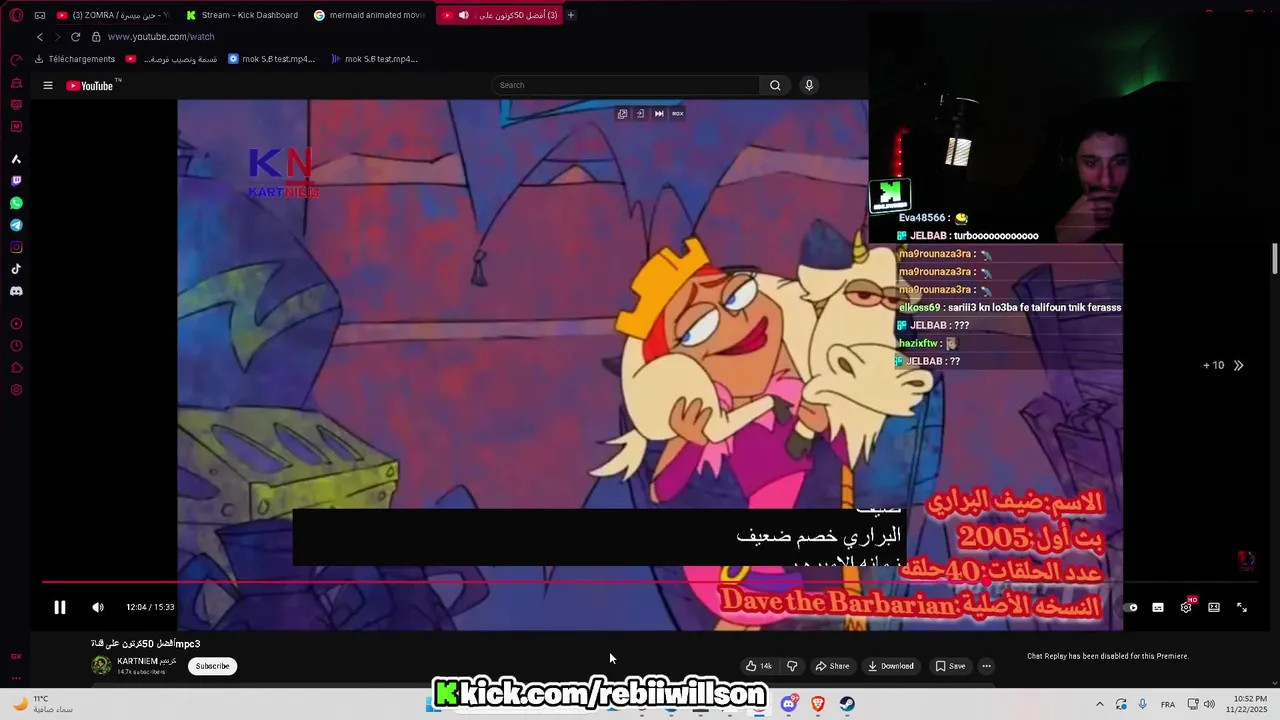Open the weather widget showing 11°C
Image resolution: width=1280 pixels, height=720 pixels.
point(42,704)
